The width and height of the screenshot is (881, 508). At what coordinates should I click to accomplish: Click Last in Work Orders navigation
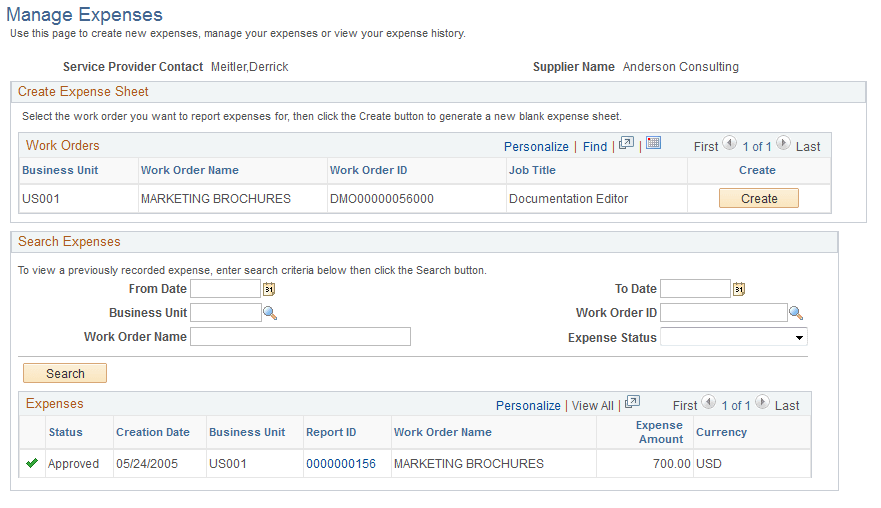point(808,147)
